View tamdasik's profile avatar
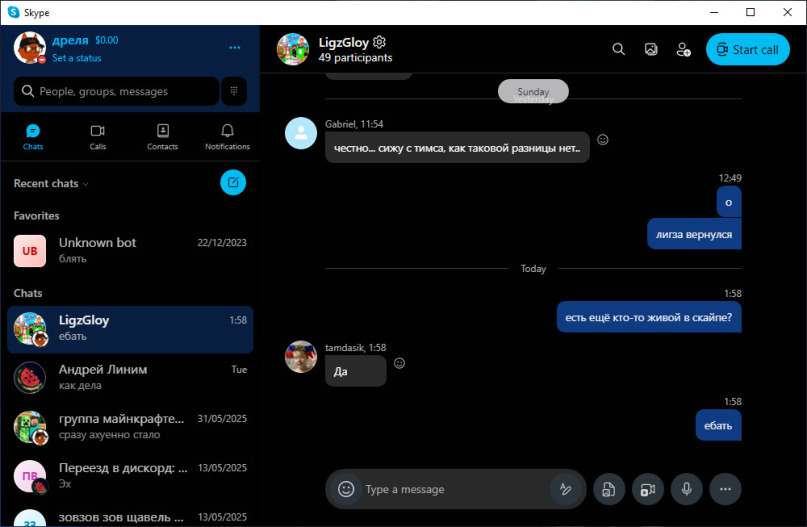The image size is (807, 527). (301, 357)
